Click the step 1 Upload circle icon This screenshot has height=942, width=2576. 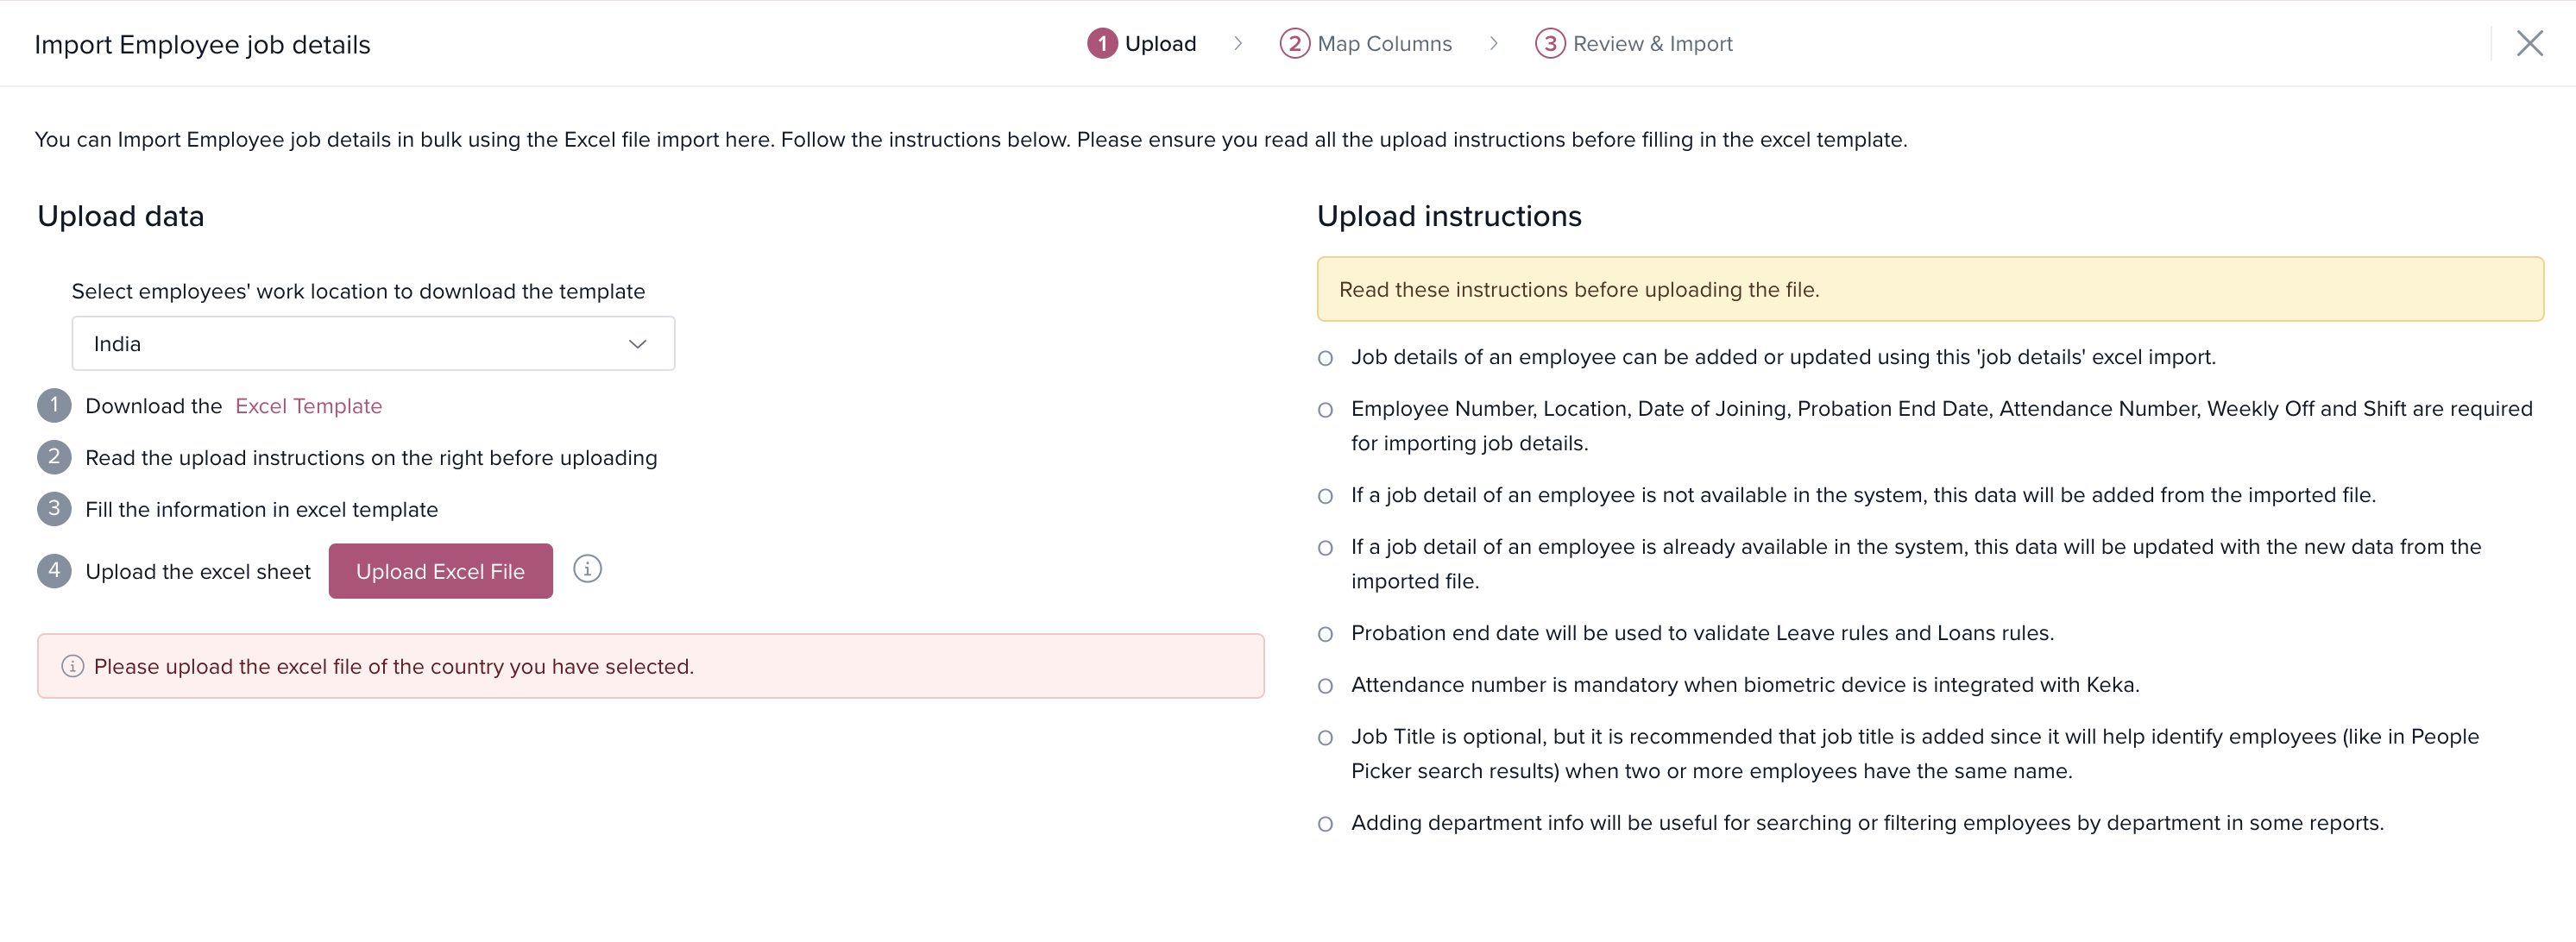coord(1101,44)
